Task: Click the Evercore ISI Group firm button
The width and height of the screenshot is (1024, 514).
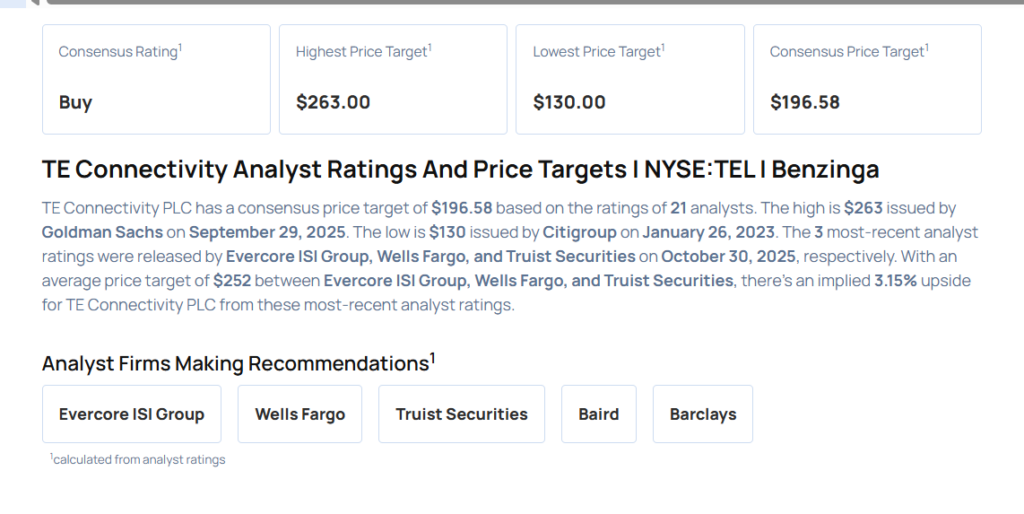Action: (131, 414)
